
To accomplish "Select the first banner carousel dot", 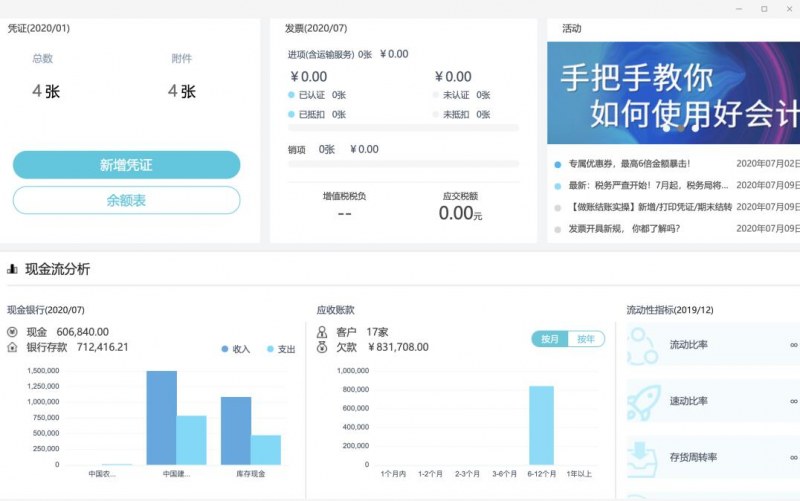I will coord(666,129).
